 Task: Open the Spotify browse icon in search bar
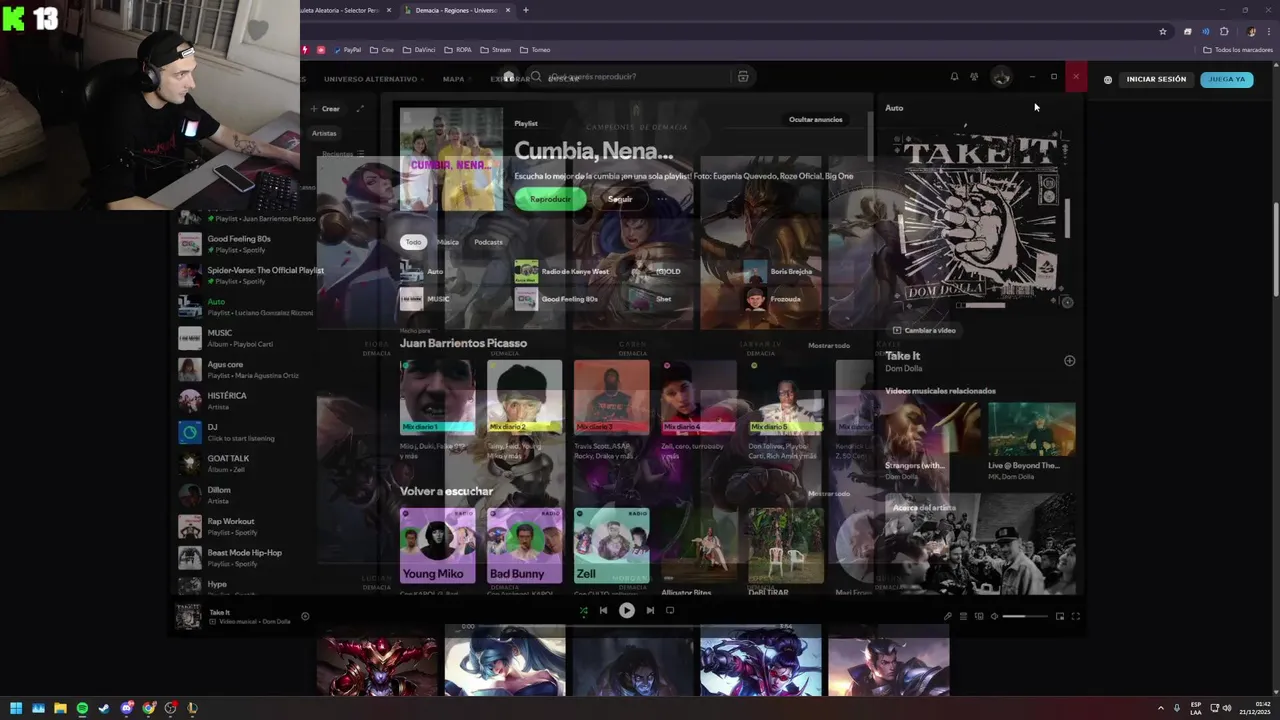742,77
